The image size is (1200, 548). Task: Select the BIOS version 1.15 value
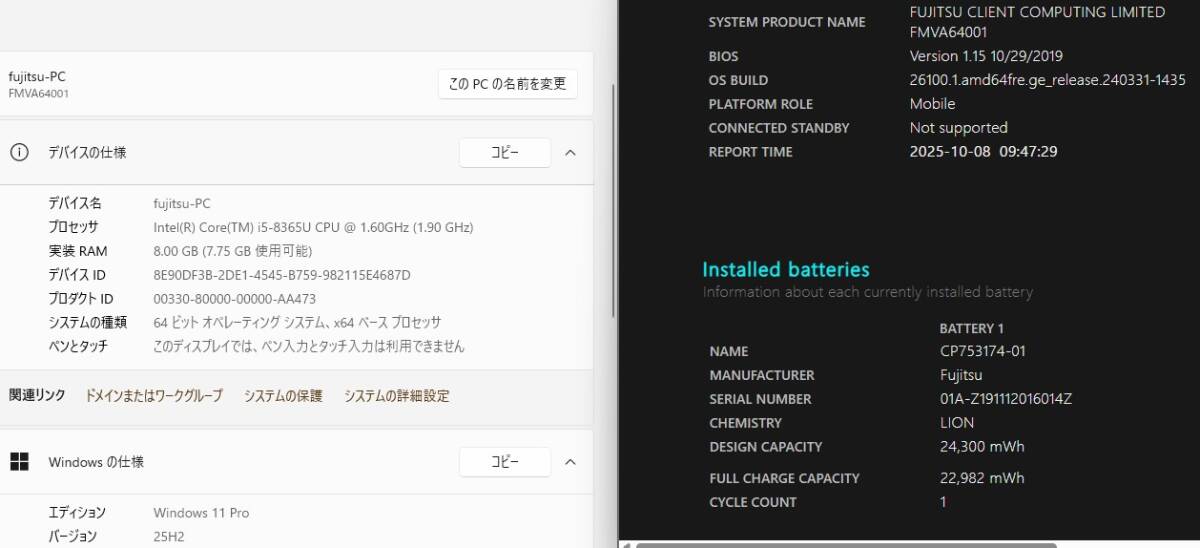click(x=986, y=56)
